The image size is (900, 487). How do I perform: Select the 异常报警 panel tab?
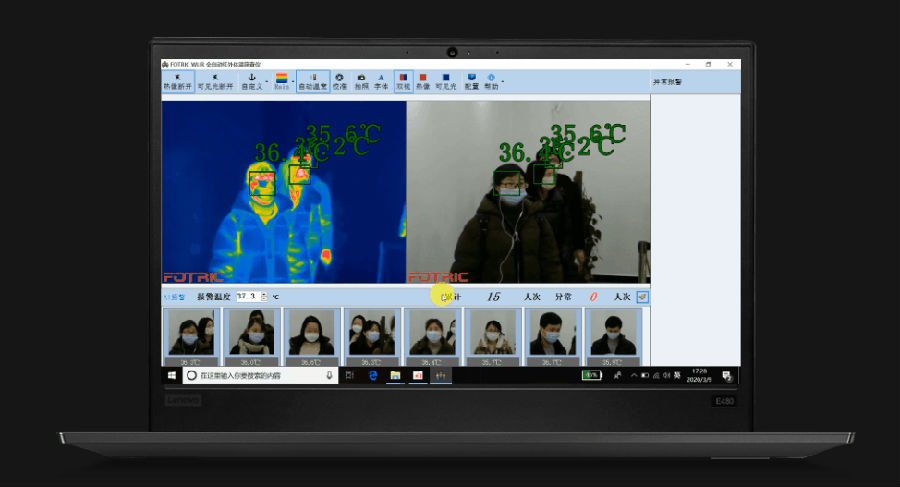667,82
